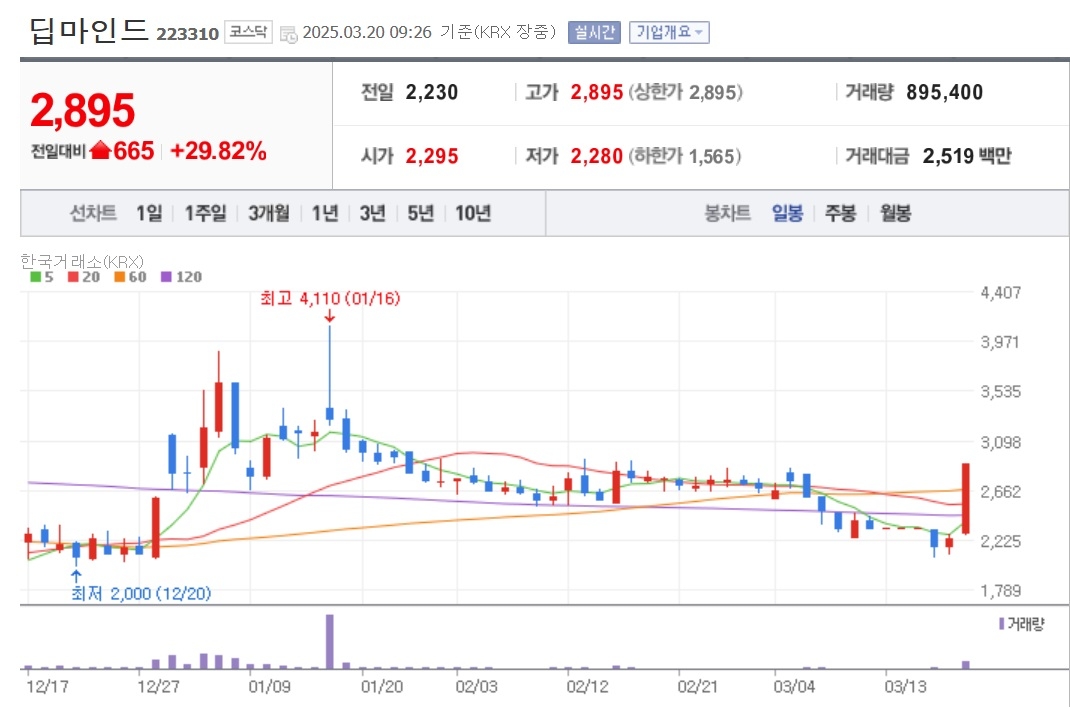Image resolution: width=1070 pixels, height=707 pixels.
Task: Click the 2025.03.20 09:26 timestamp
Action: (x=367, y=33)
